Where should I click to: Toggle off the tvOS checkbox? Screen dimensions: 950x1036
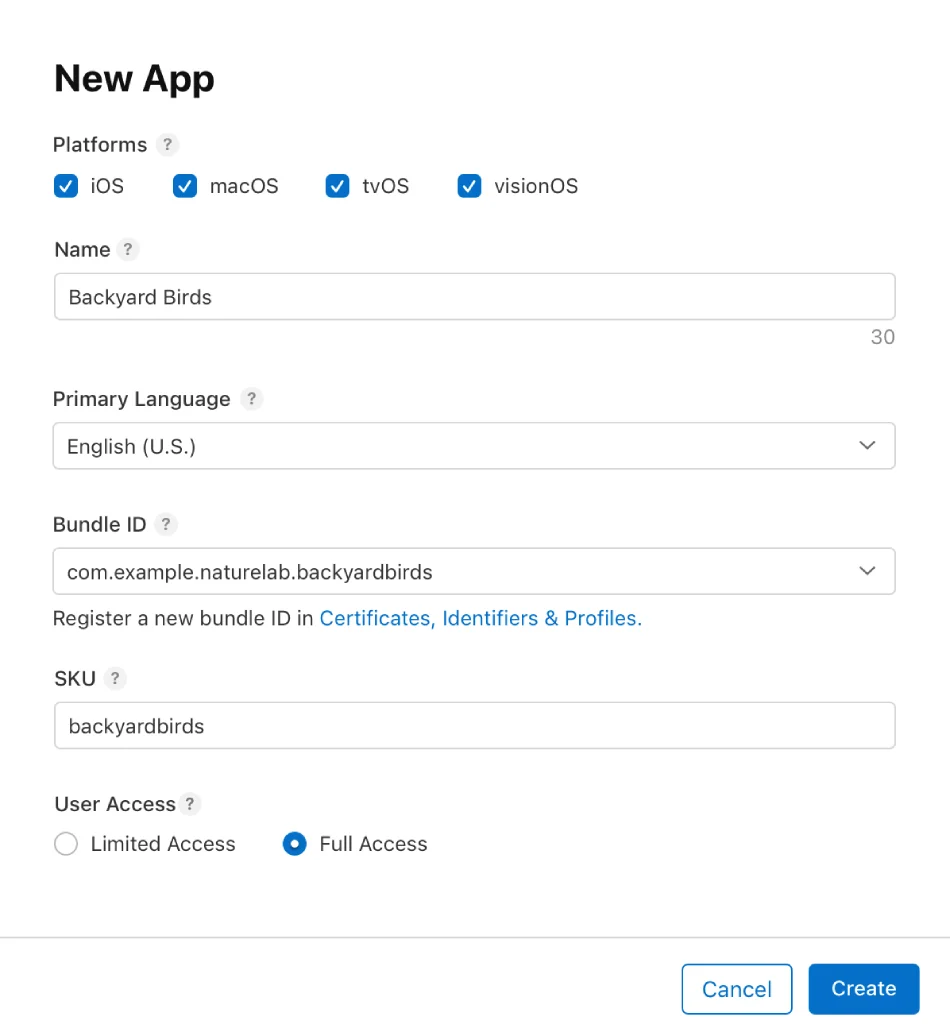[x=337, y=186]
